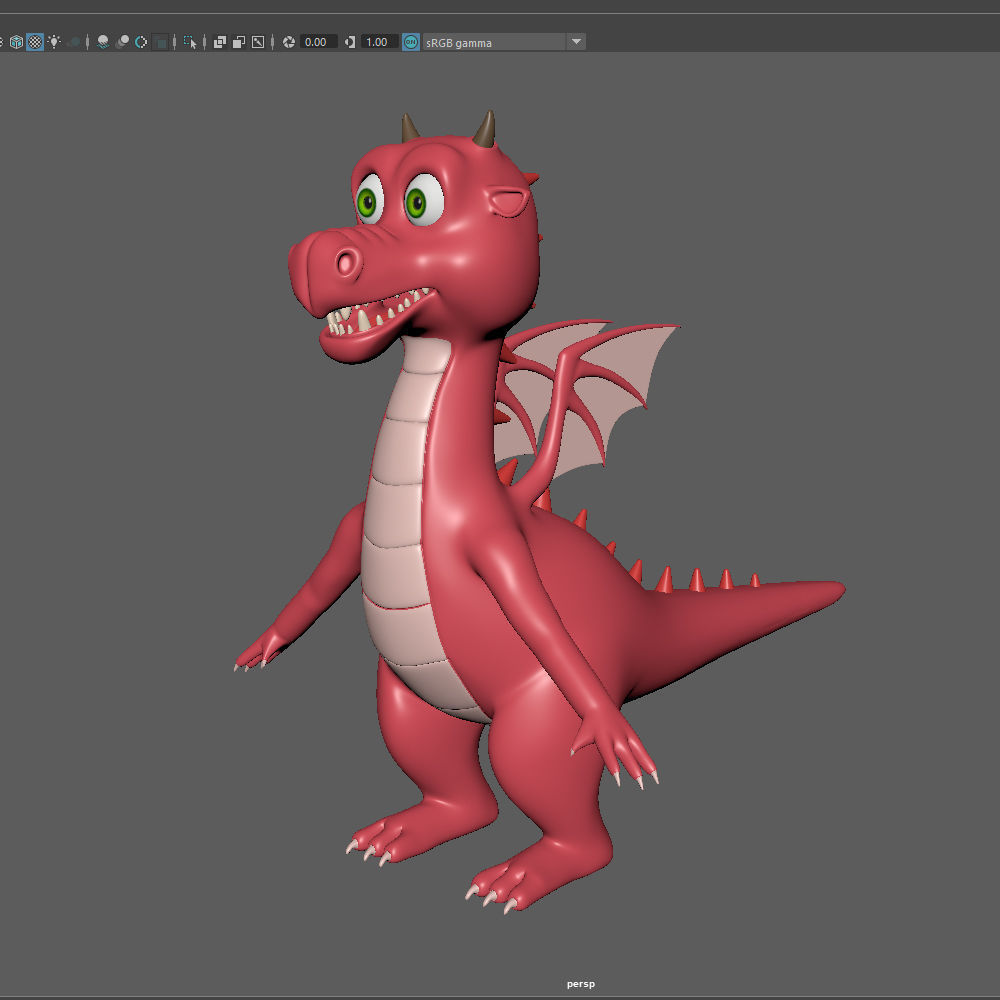Click the persp camera label

(x=580, y=984)
